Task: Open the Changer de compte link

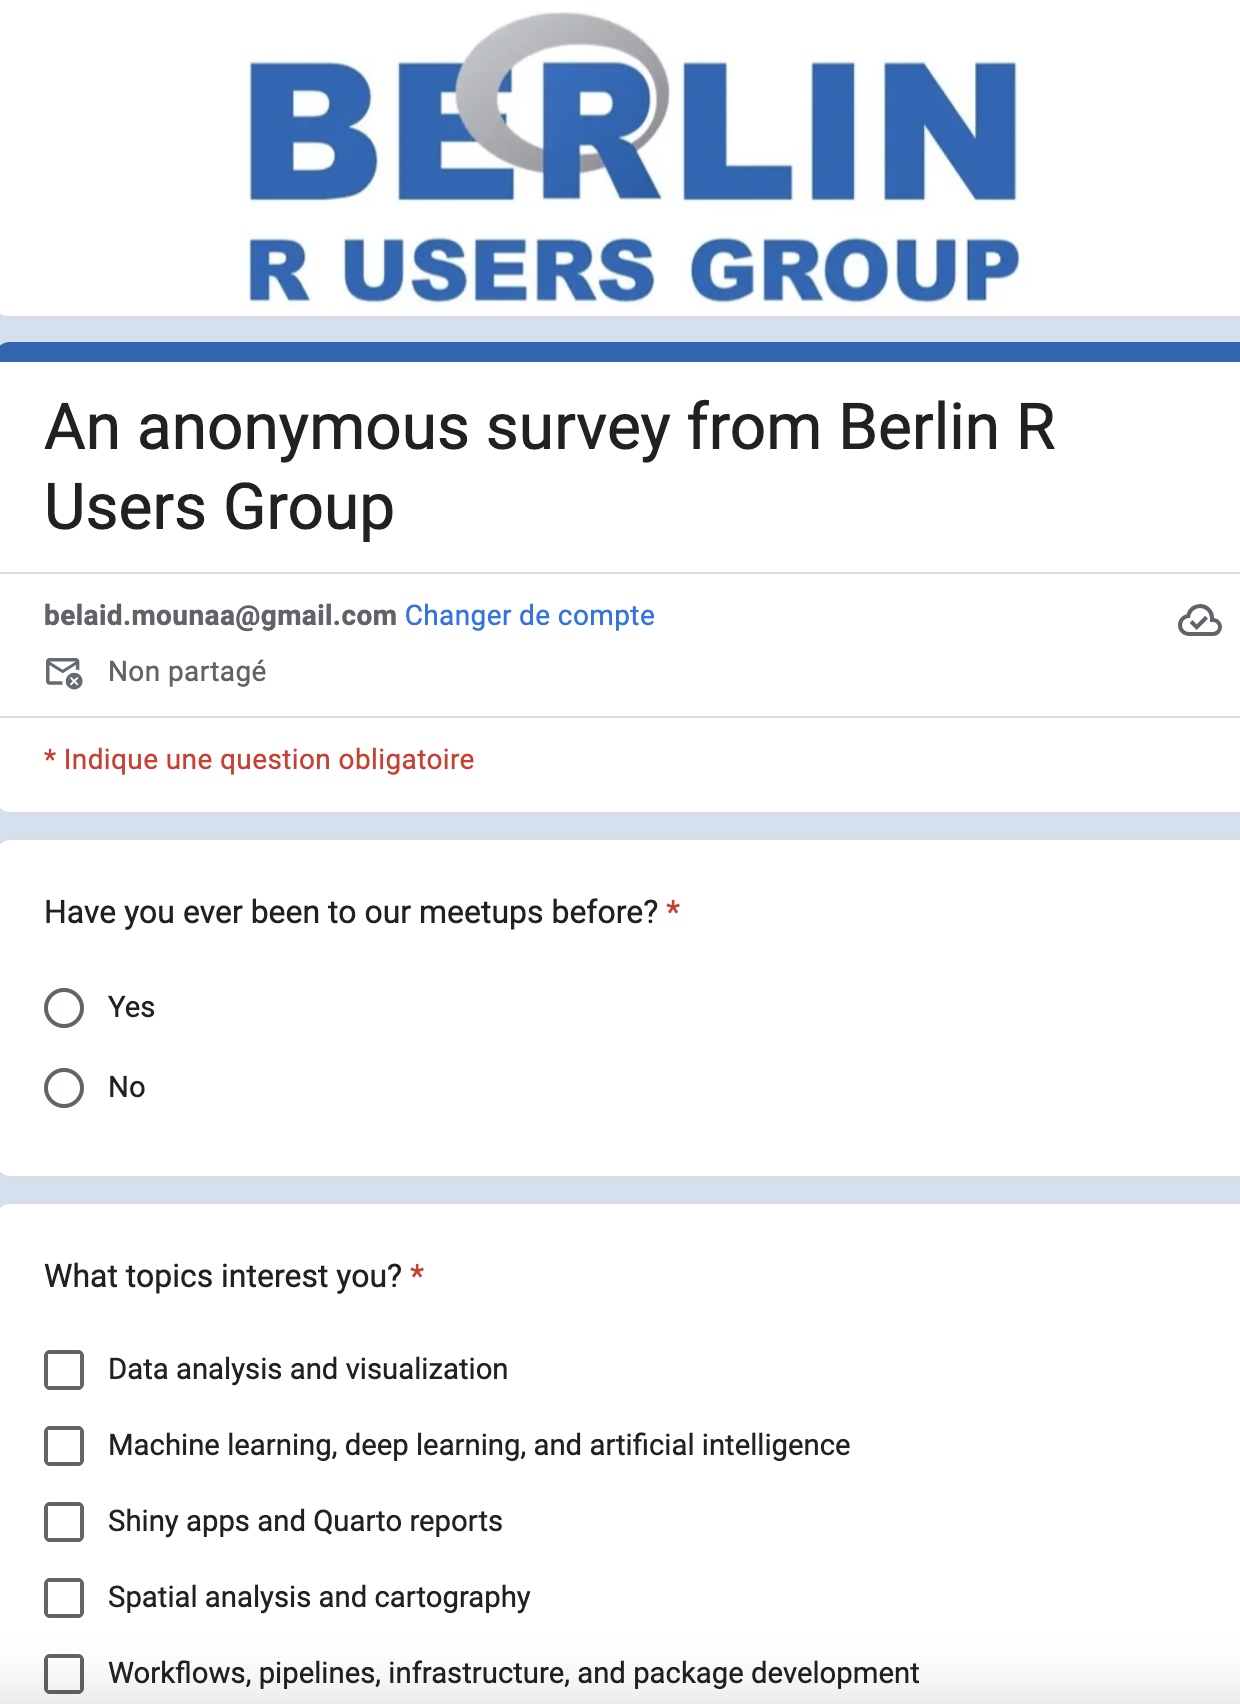Action: pyautogui.click(x=529, y=616)
